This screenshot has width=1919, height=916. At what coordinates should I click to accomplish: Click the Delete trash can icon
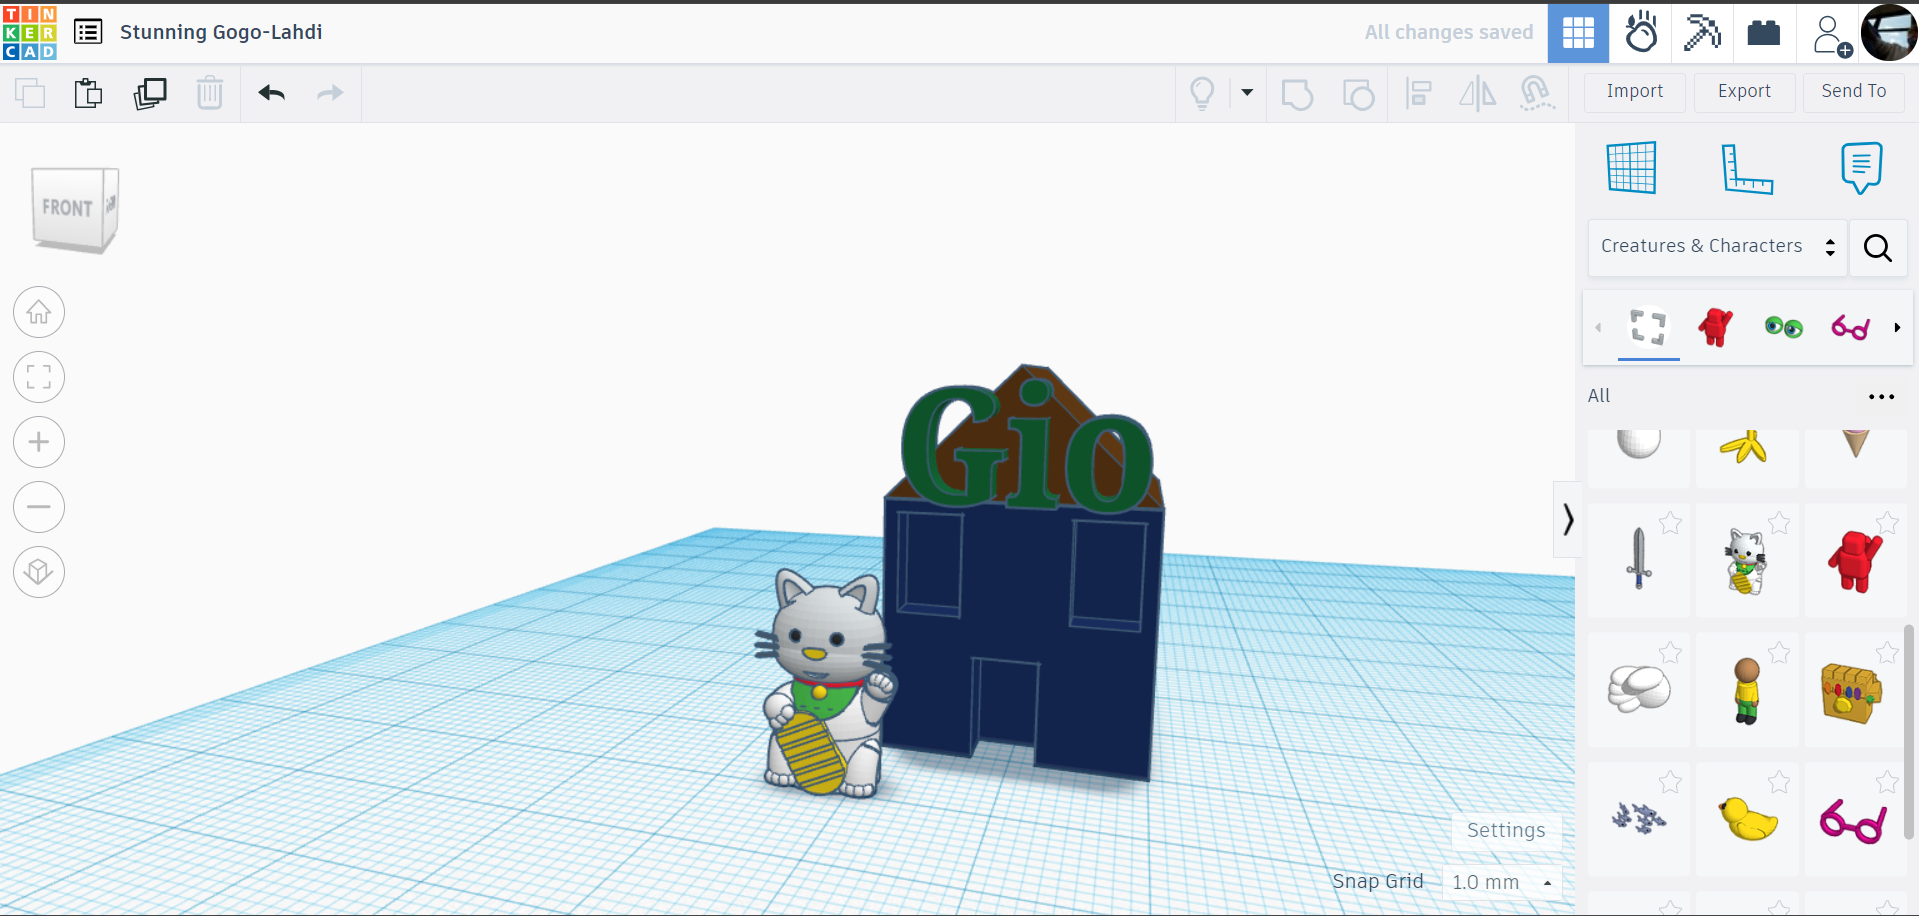pos(210,93)
